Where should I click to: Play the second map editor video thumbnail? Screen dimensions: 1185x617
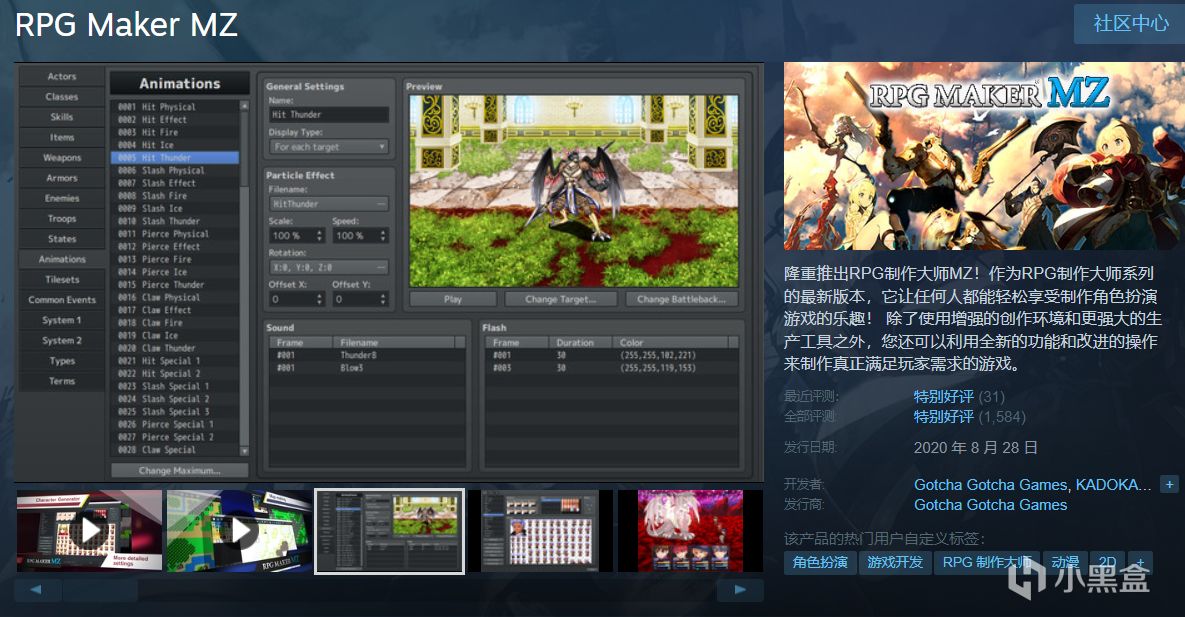click(239, 531)
